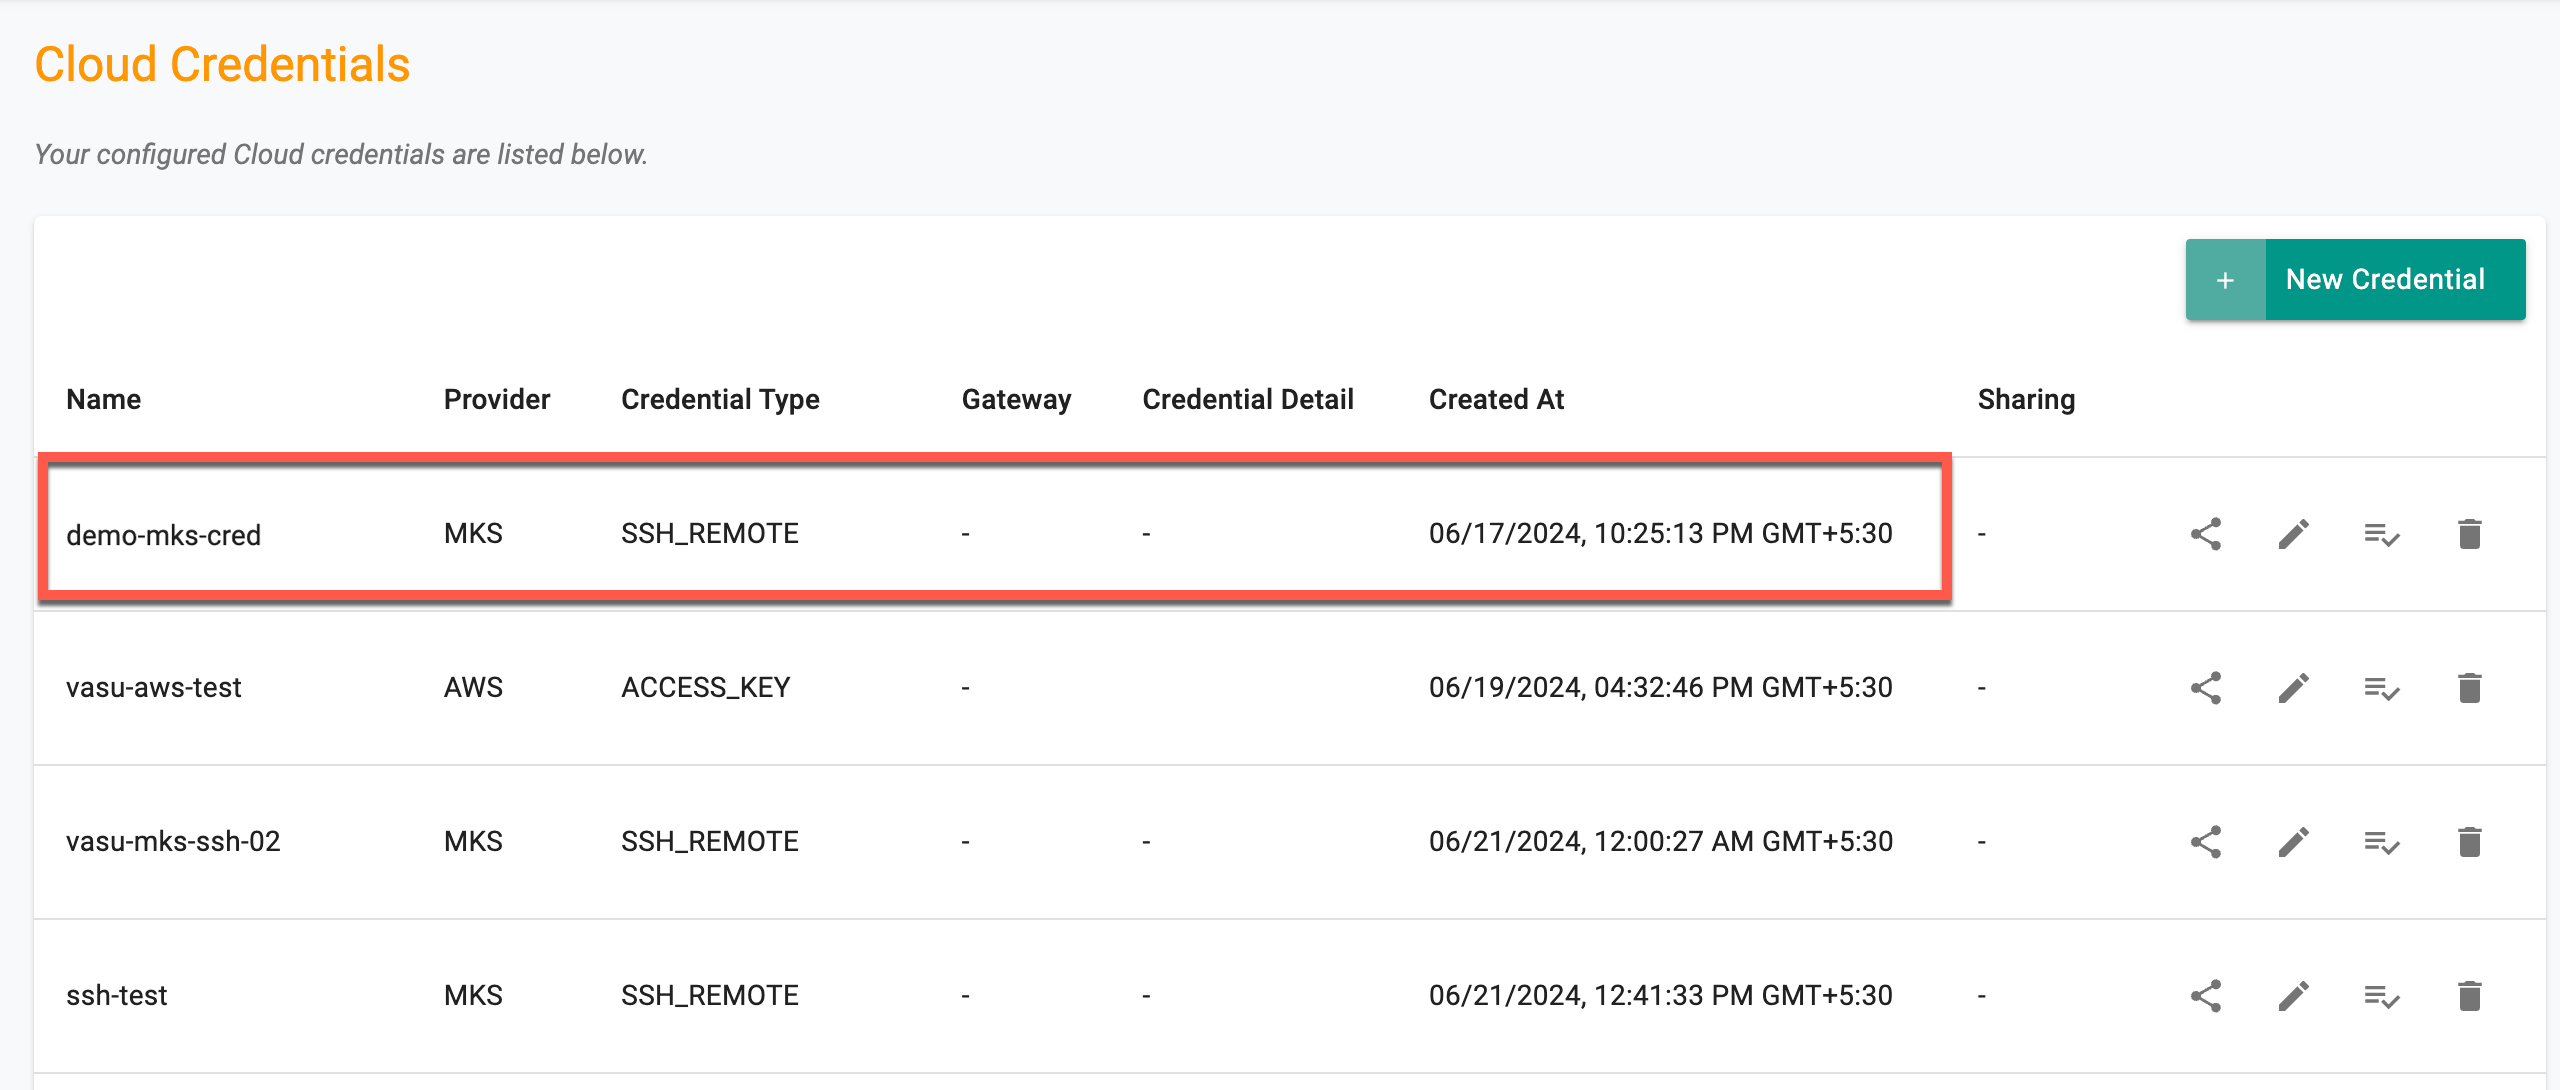Click the AWS provider cell

coord(473,688)
